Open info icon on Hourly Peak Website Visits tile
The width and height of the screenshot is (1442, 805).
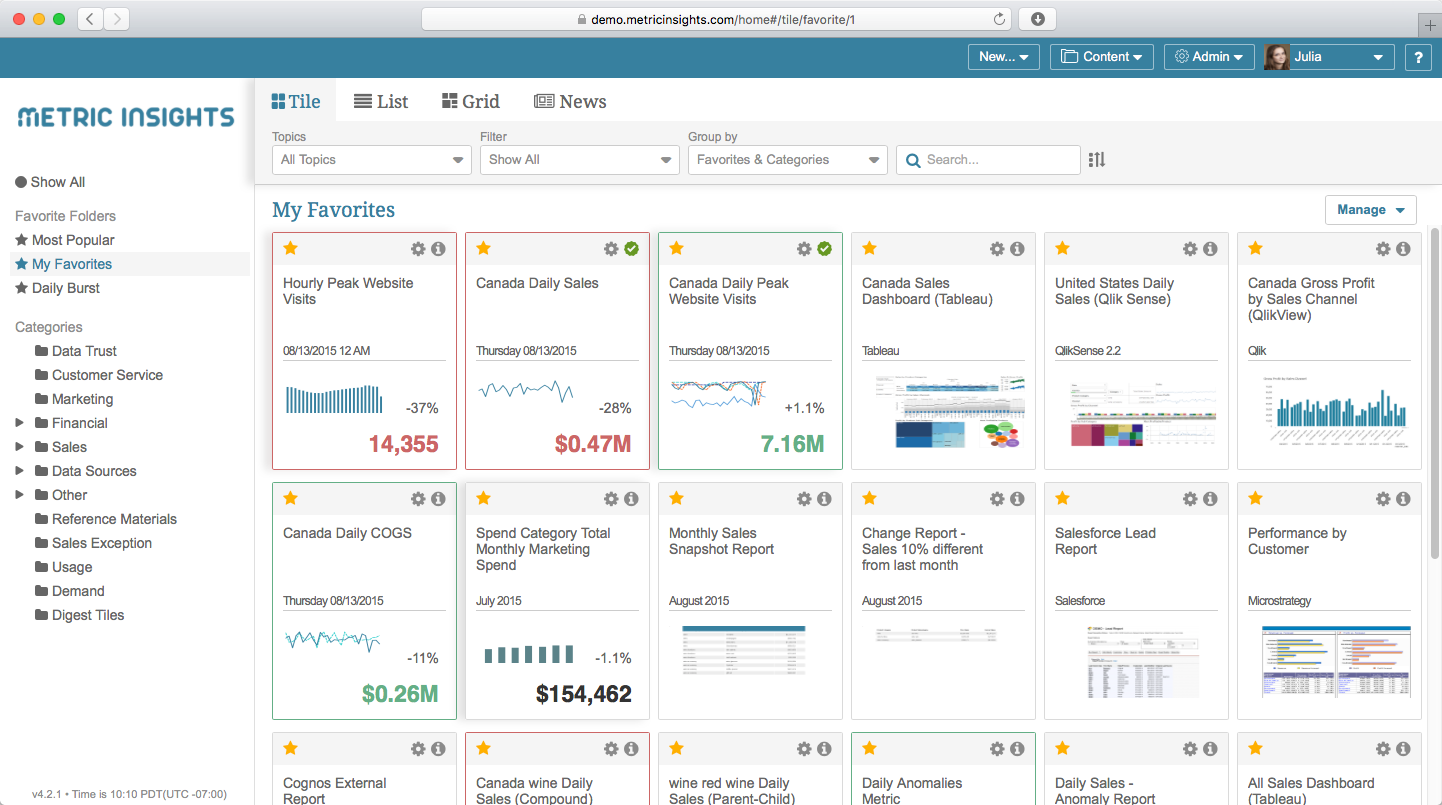tap(438, 249)
